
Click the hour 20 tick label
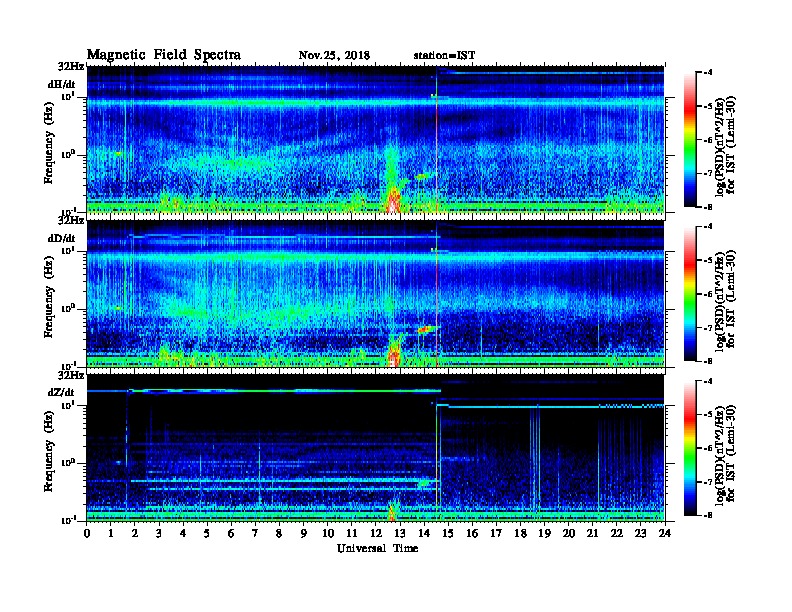coord(568,534)
